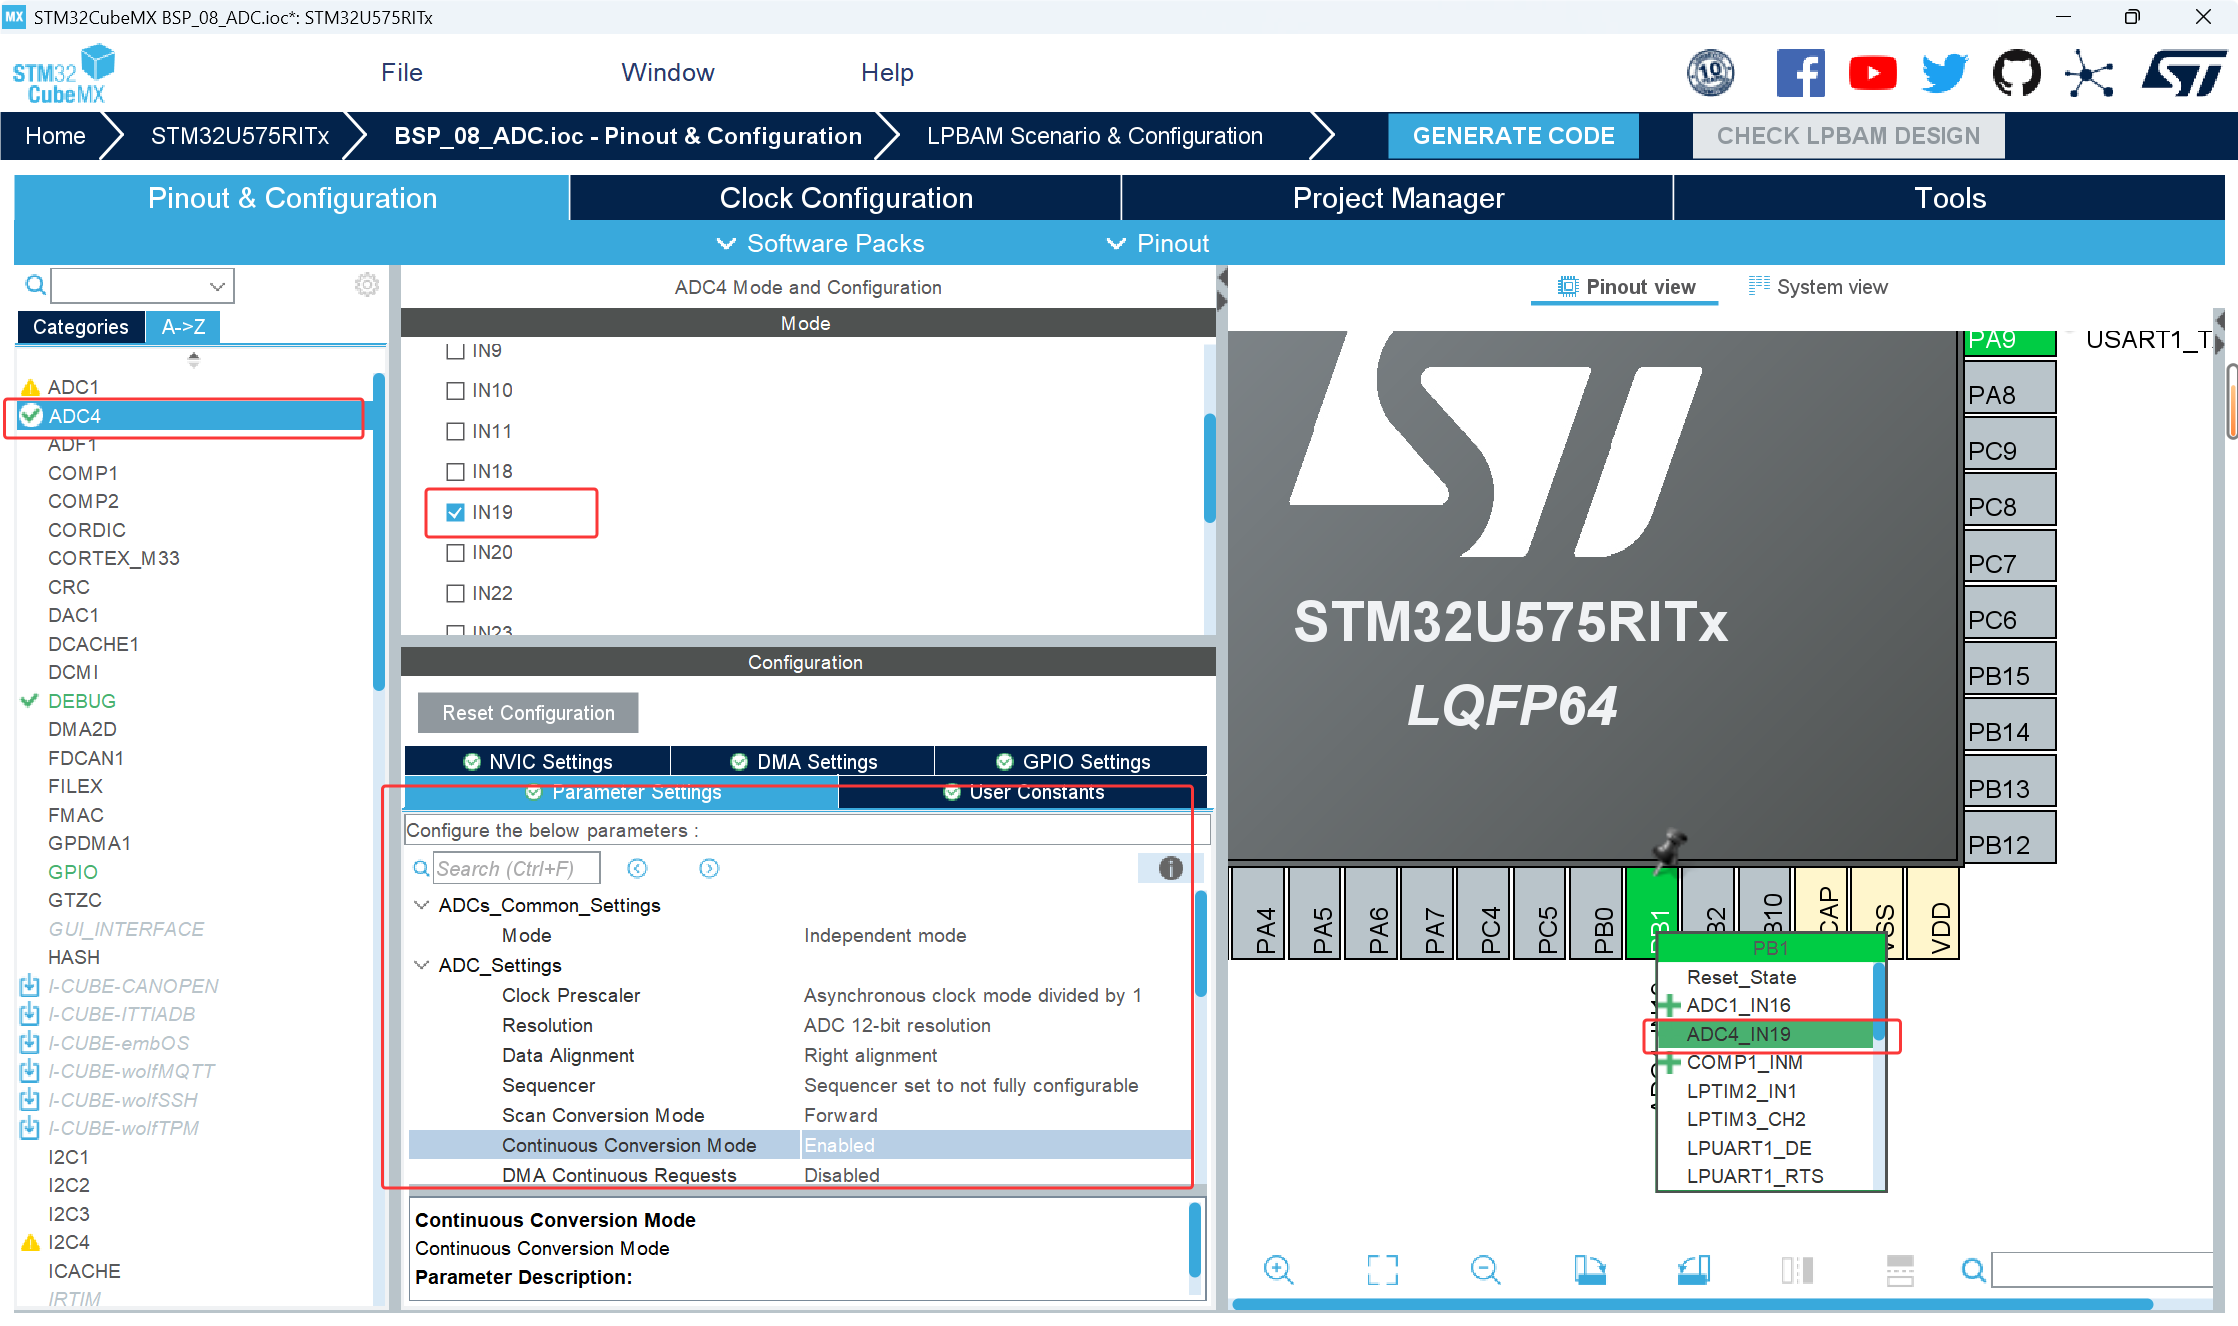Check the IN11 channel checkbox
Image resolution: width=2238 pixels, height=1326 pixels.
pyautogui.click(x=455, y=431)
